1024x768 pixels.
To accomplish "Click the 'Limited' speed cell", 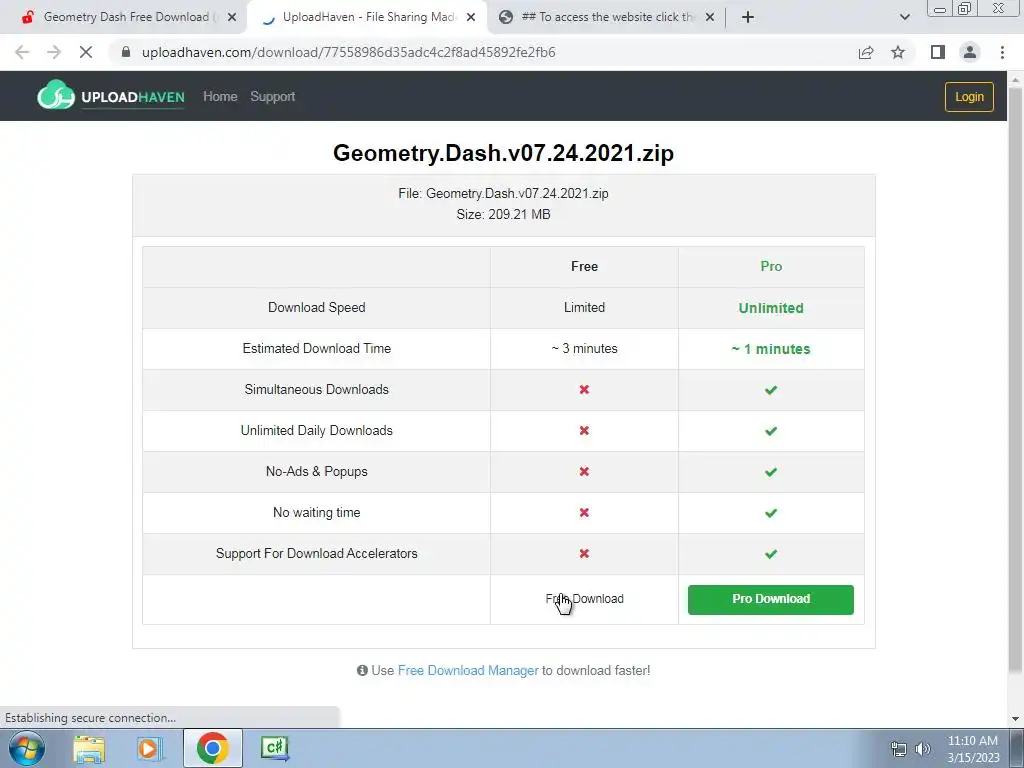I will (584, 308).
